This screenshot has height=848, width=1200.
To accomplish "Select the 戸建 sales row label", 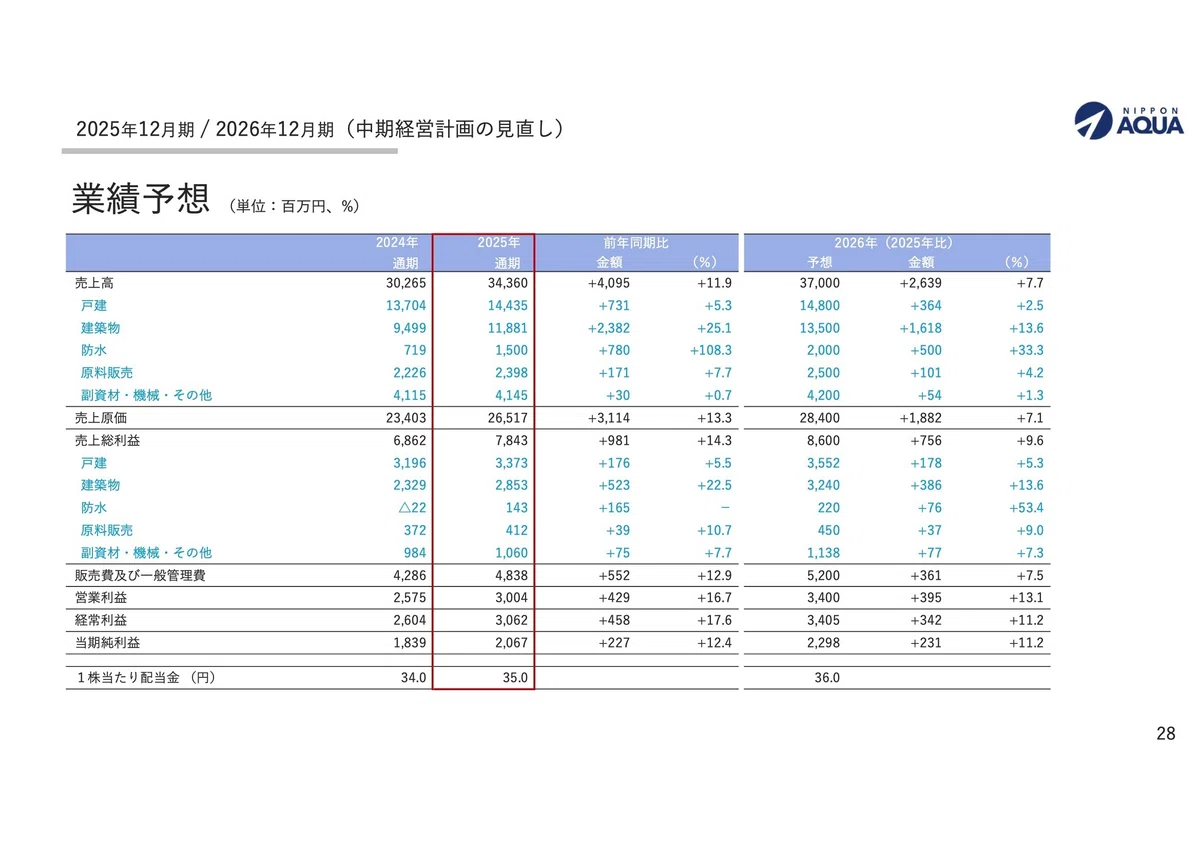I will (94, 305).
